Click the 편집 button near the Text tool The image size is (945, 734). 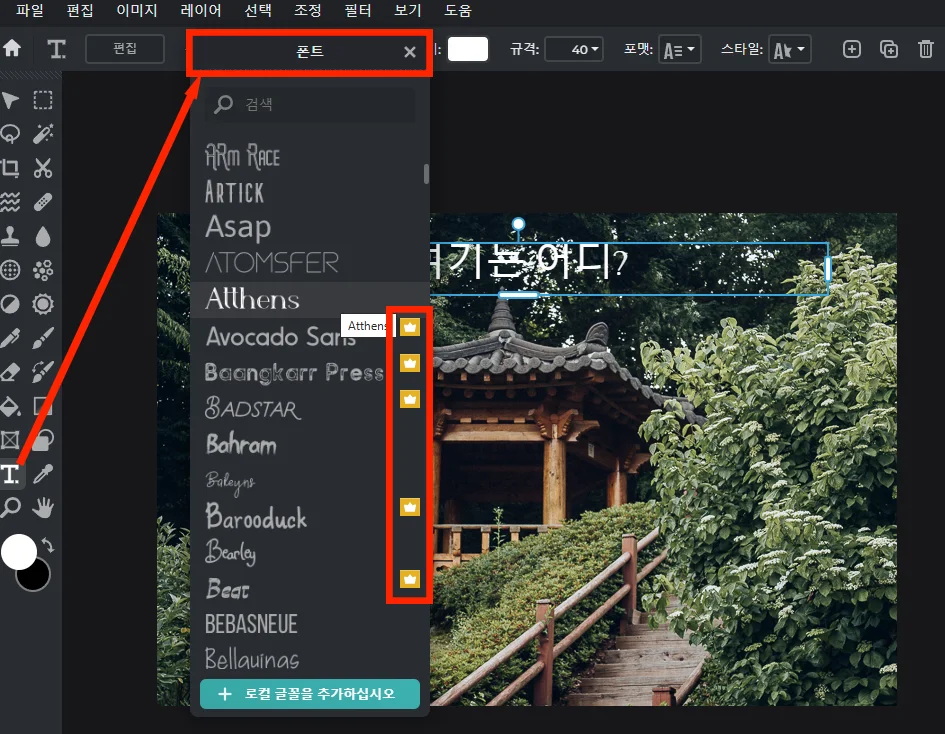[124, 48]
